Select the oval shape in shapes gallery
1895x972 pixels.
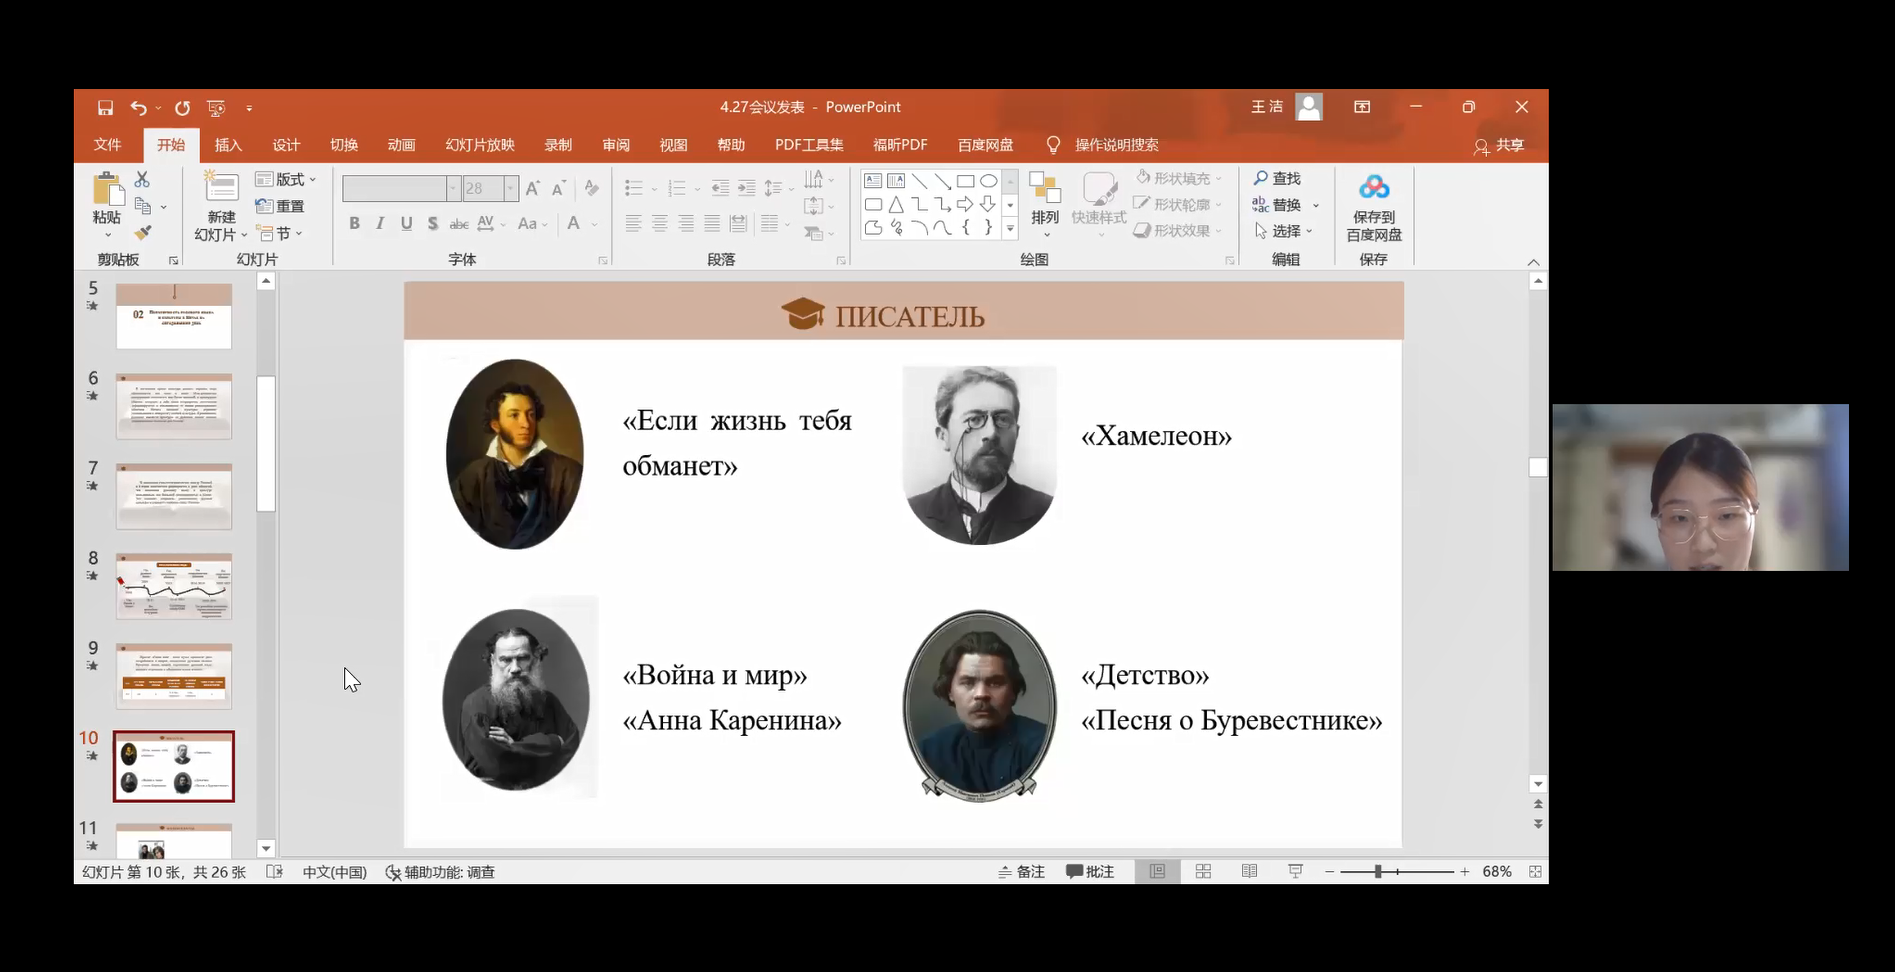[x=989, y=181]
